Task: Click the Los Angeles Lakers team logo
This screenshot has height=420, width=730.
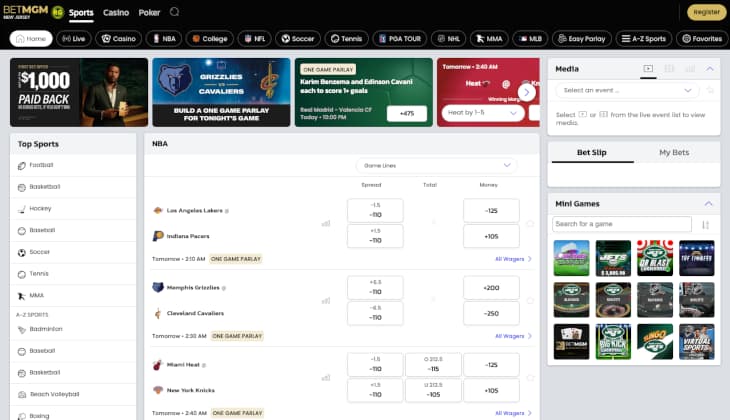Action: pos(158,210)
